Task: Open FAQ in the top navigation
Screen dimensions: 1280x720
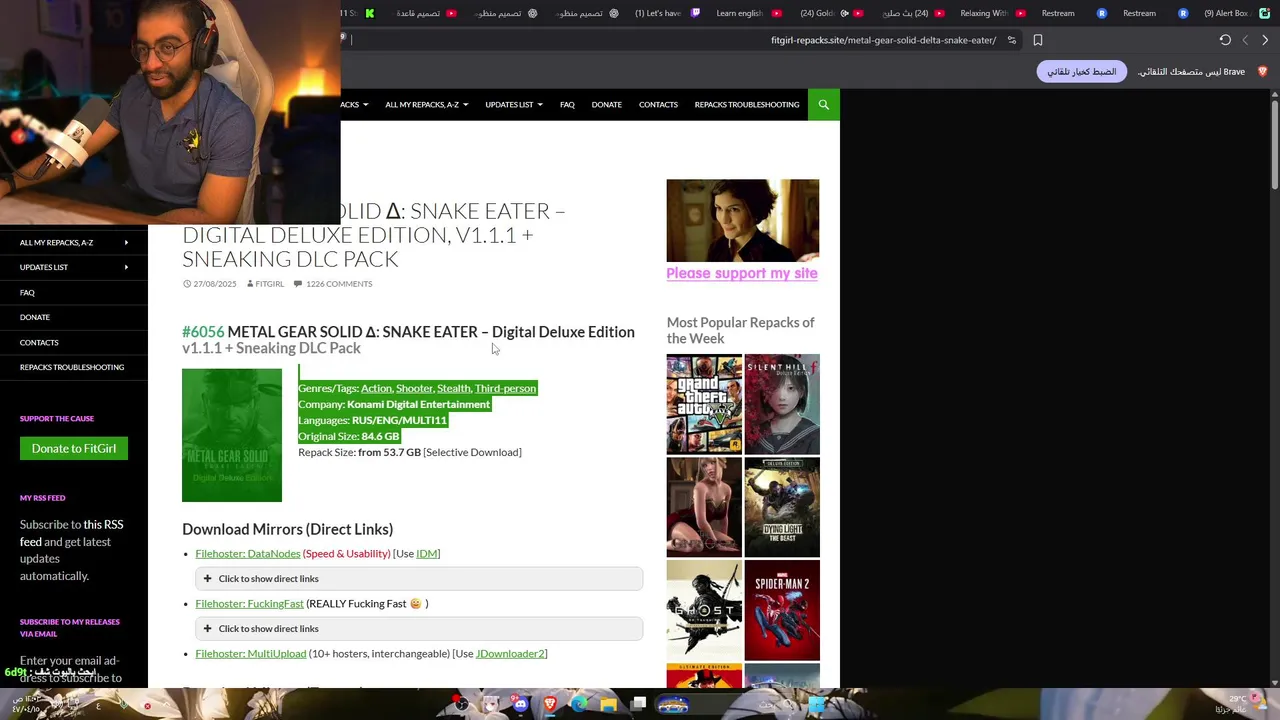Action: point(567,104)
